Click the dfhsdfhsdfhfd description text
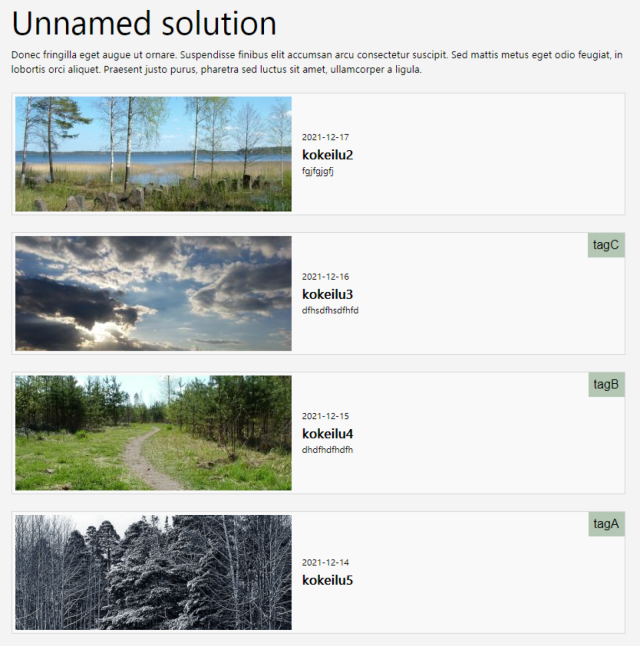The height and width of the screenshot is (646, 640). coord(330,310)
